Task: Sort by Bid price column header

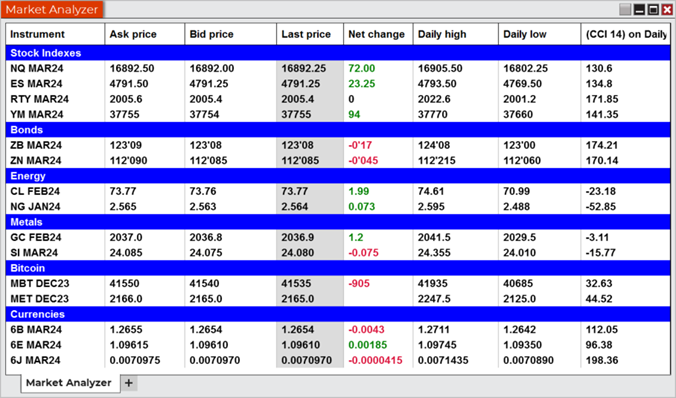Action: pyautogui.click(x=230, y=34)
